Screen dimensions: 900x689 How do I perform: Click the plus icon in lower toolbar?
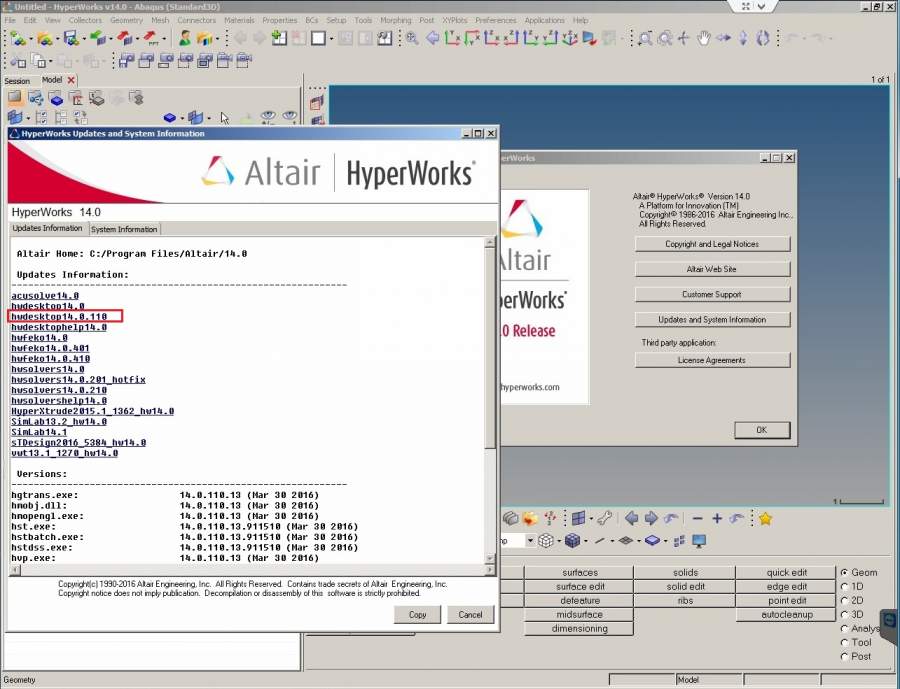click(717, 518)
